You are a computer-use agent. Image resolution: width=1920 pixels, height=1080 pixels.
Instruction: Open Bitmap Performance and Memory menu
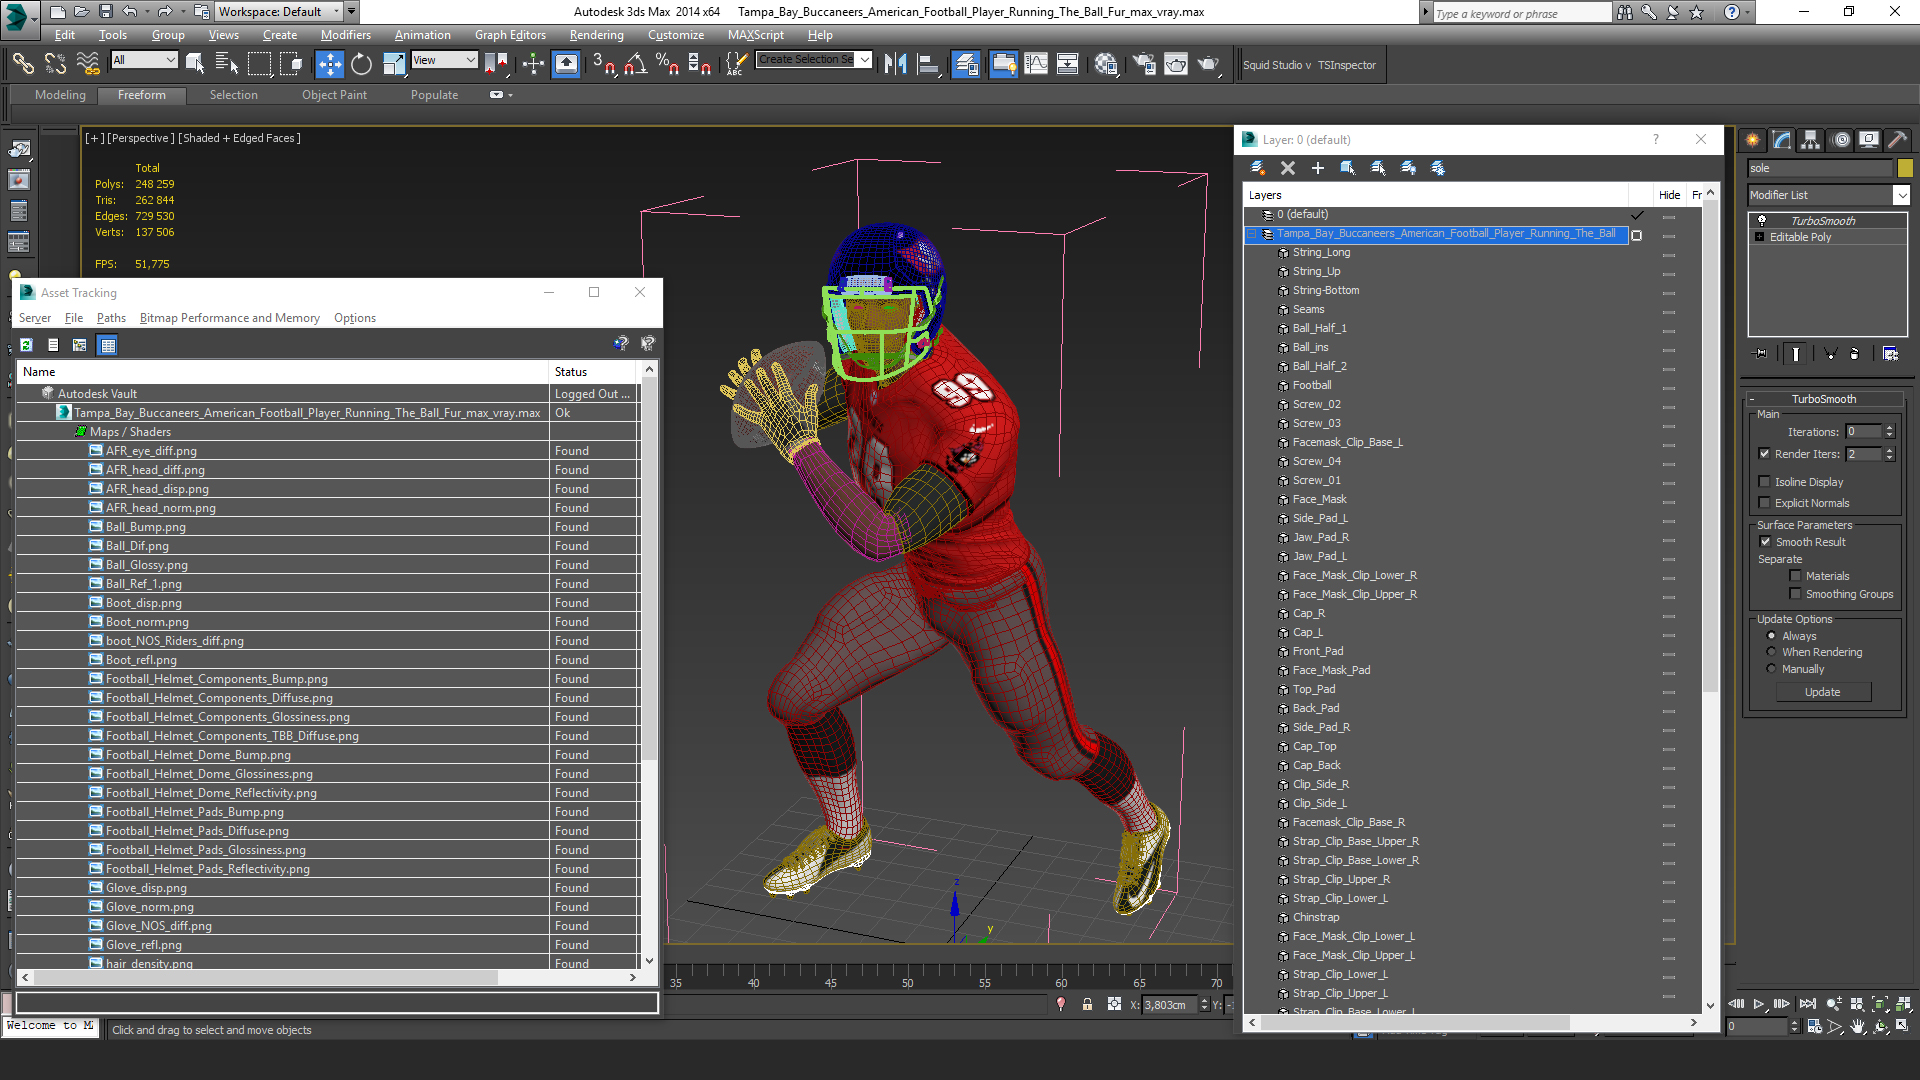(x=230, y=318)
